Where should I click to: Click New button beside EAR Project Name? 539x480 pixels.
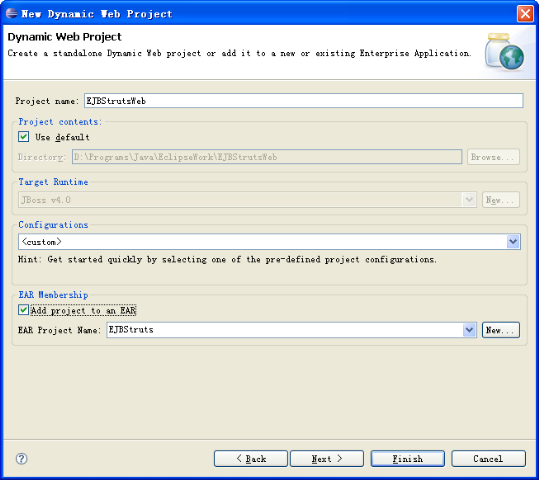(501, 330)
